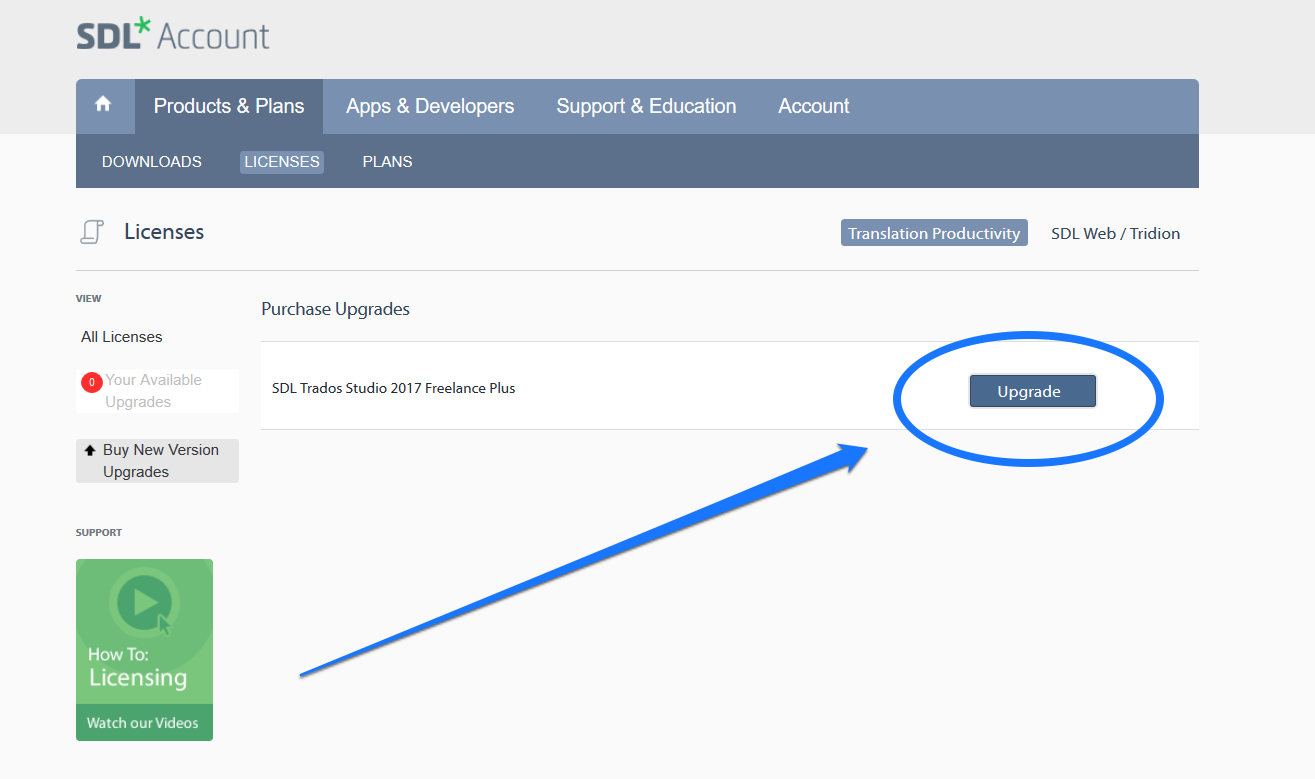Switch to SDL Web / Tridion
Image resolution: width=1315 pixels, height=779 pixels.
click(1115, 233)
